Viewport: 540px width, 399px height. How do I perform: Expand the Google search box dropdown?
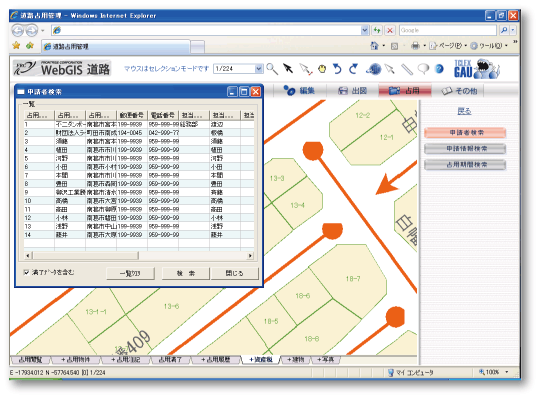[x=513, y=30]
